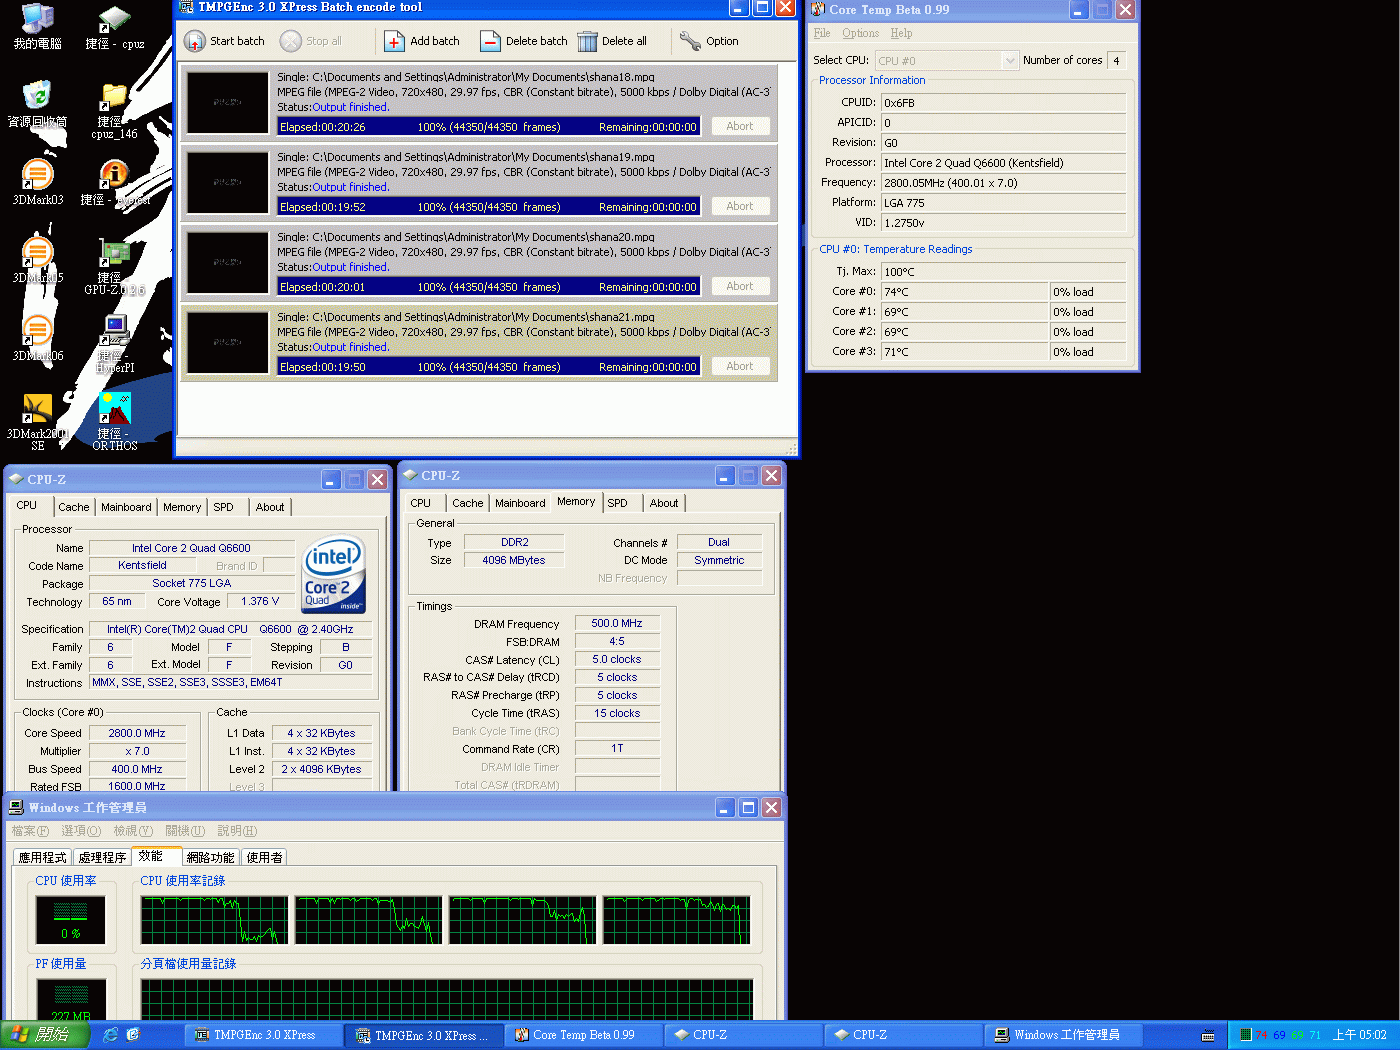
Task: Open 檢視(V) menu in Task Manager
Action: (133, 831)
